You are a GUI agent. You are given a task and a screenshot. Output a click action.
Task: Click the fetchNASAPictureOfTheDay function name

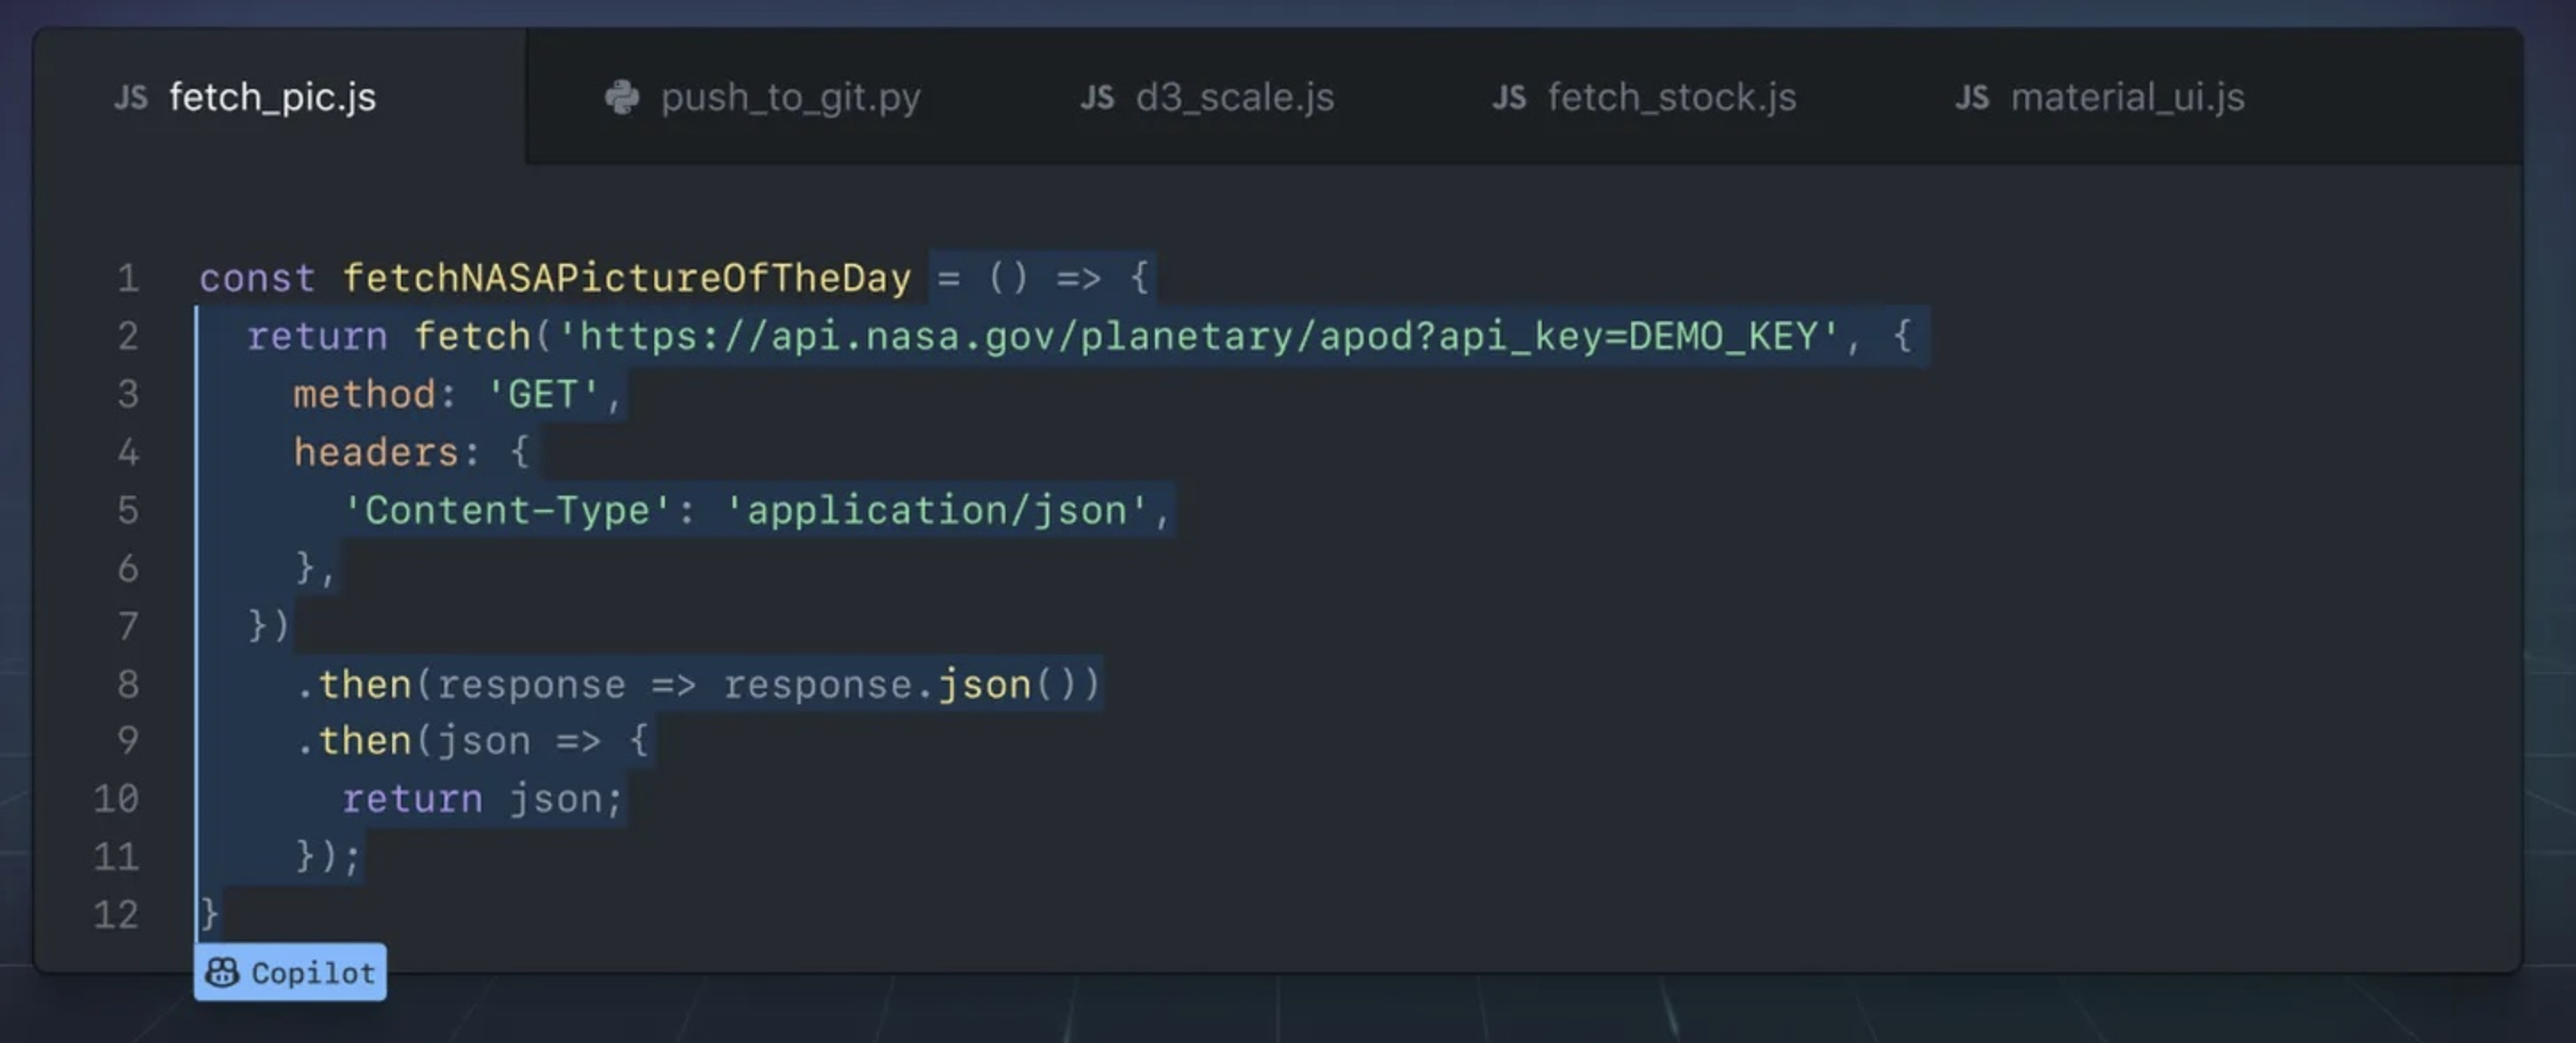[x=627, y=279]
